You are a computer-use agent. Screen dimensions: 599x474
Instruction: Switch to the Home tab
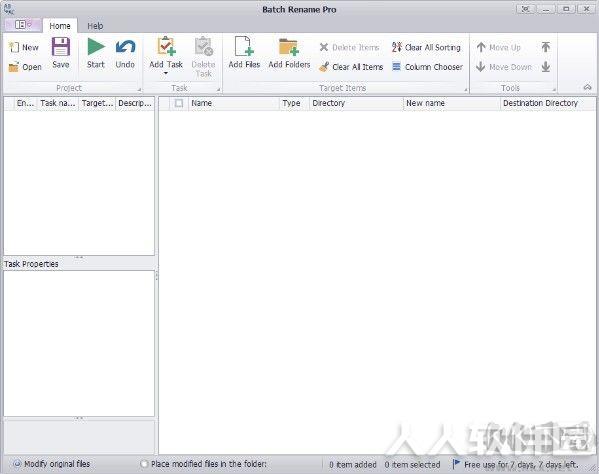(x=60, y=26)
